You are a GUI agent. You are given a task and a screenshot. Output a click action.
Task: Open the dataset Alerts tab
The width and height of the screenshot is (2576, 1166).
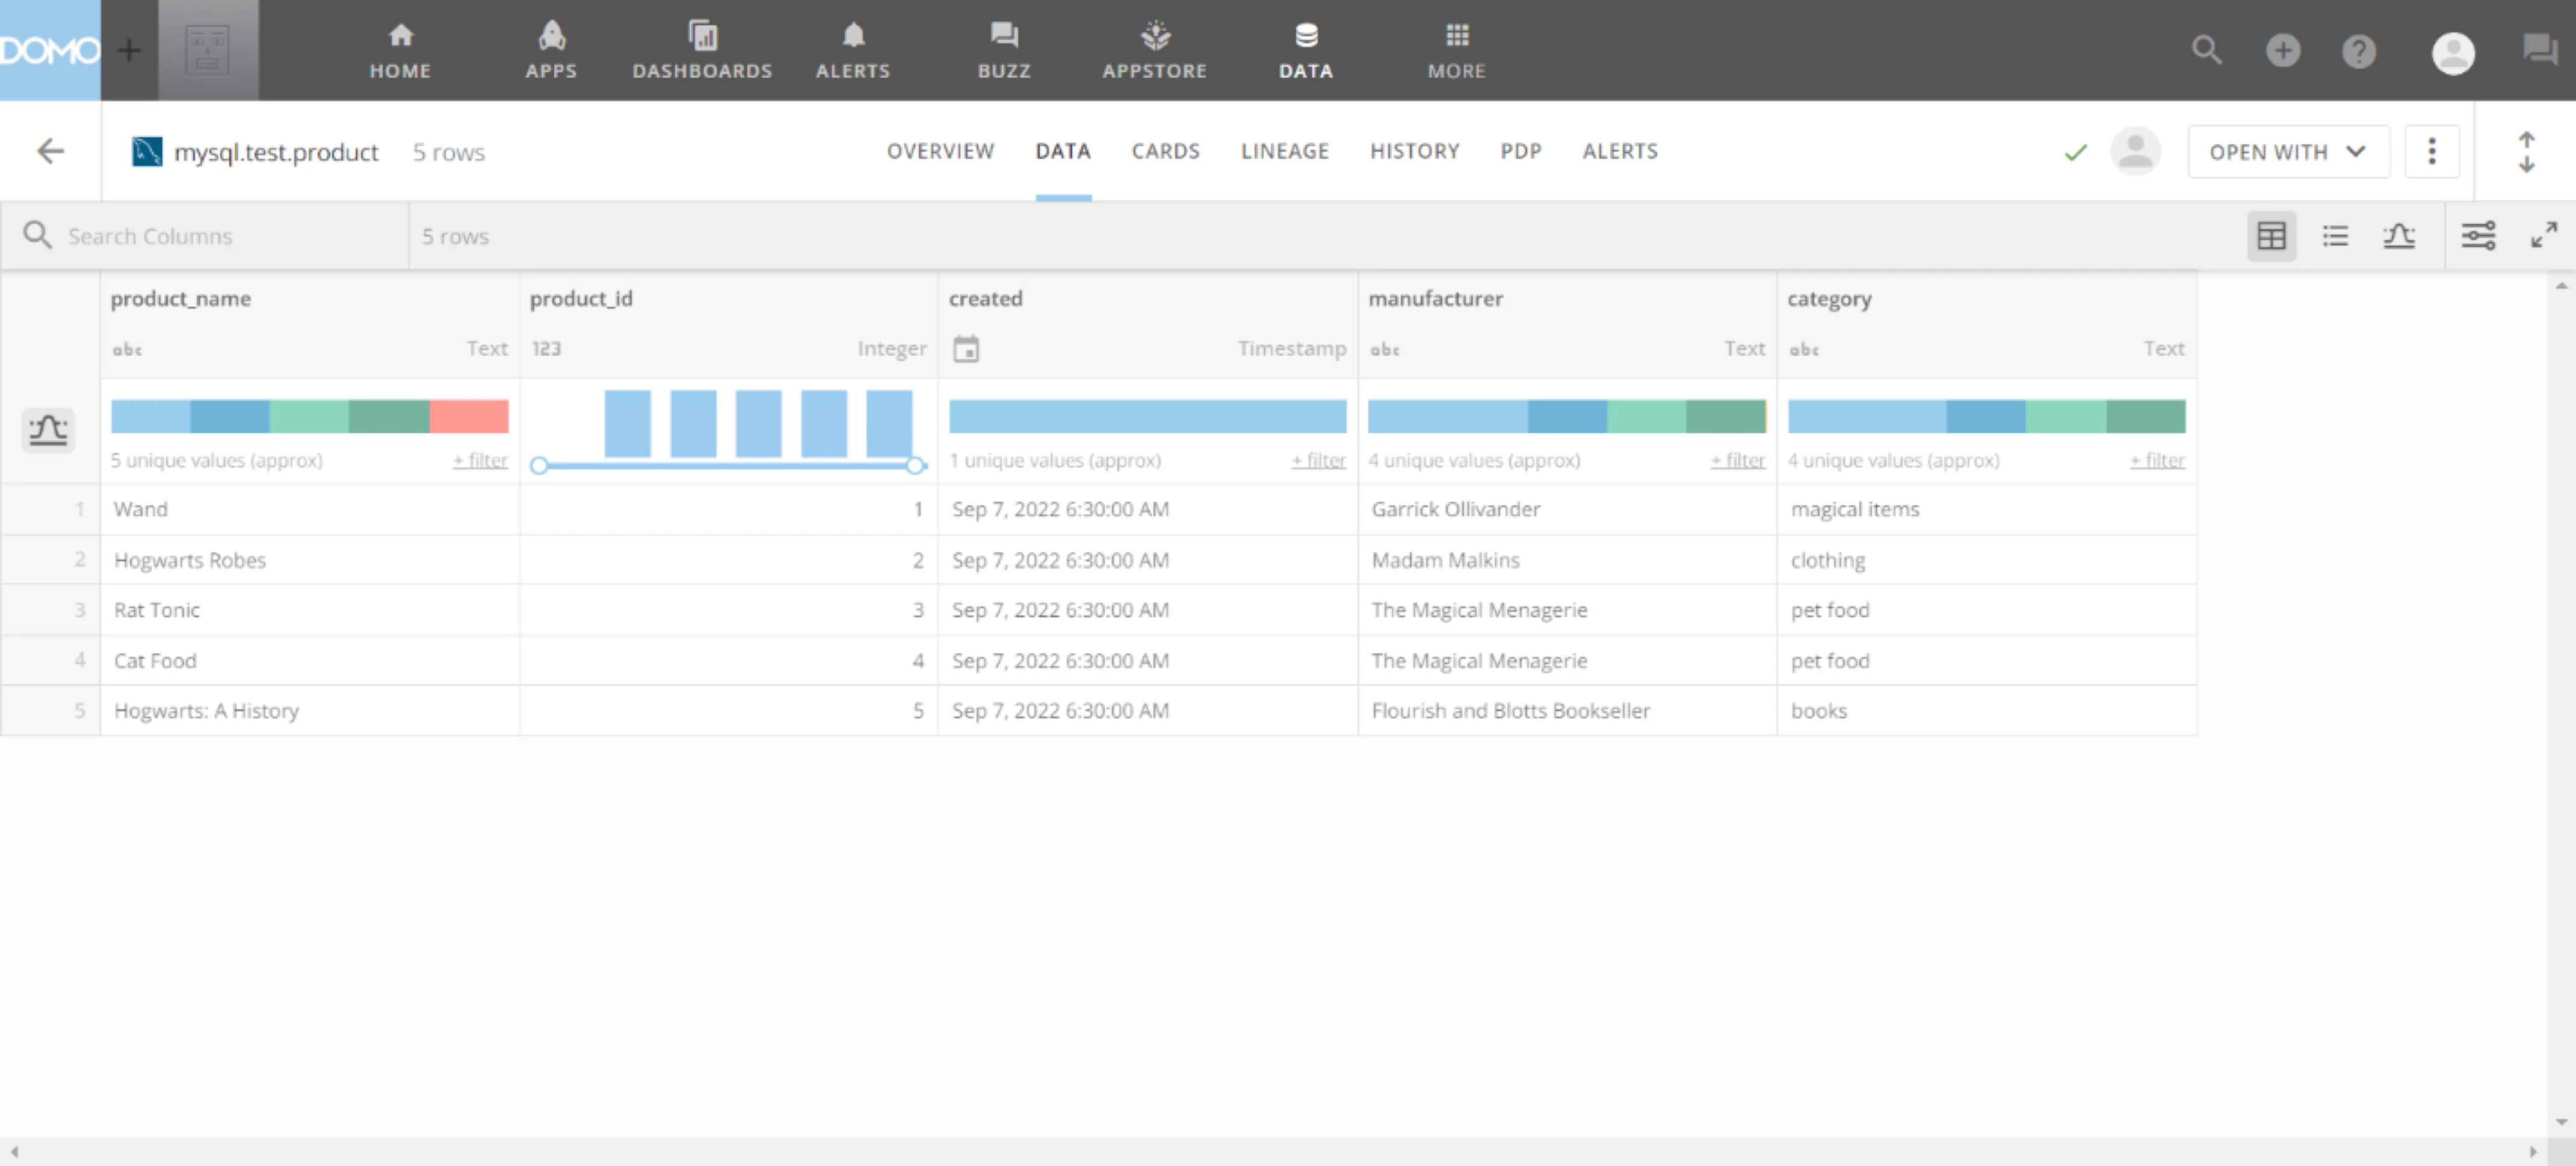(1620, 151)
